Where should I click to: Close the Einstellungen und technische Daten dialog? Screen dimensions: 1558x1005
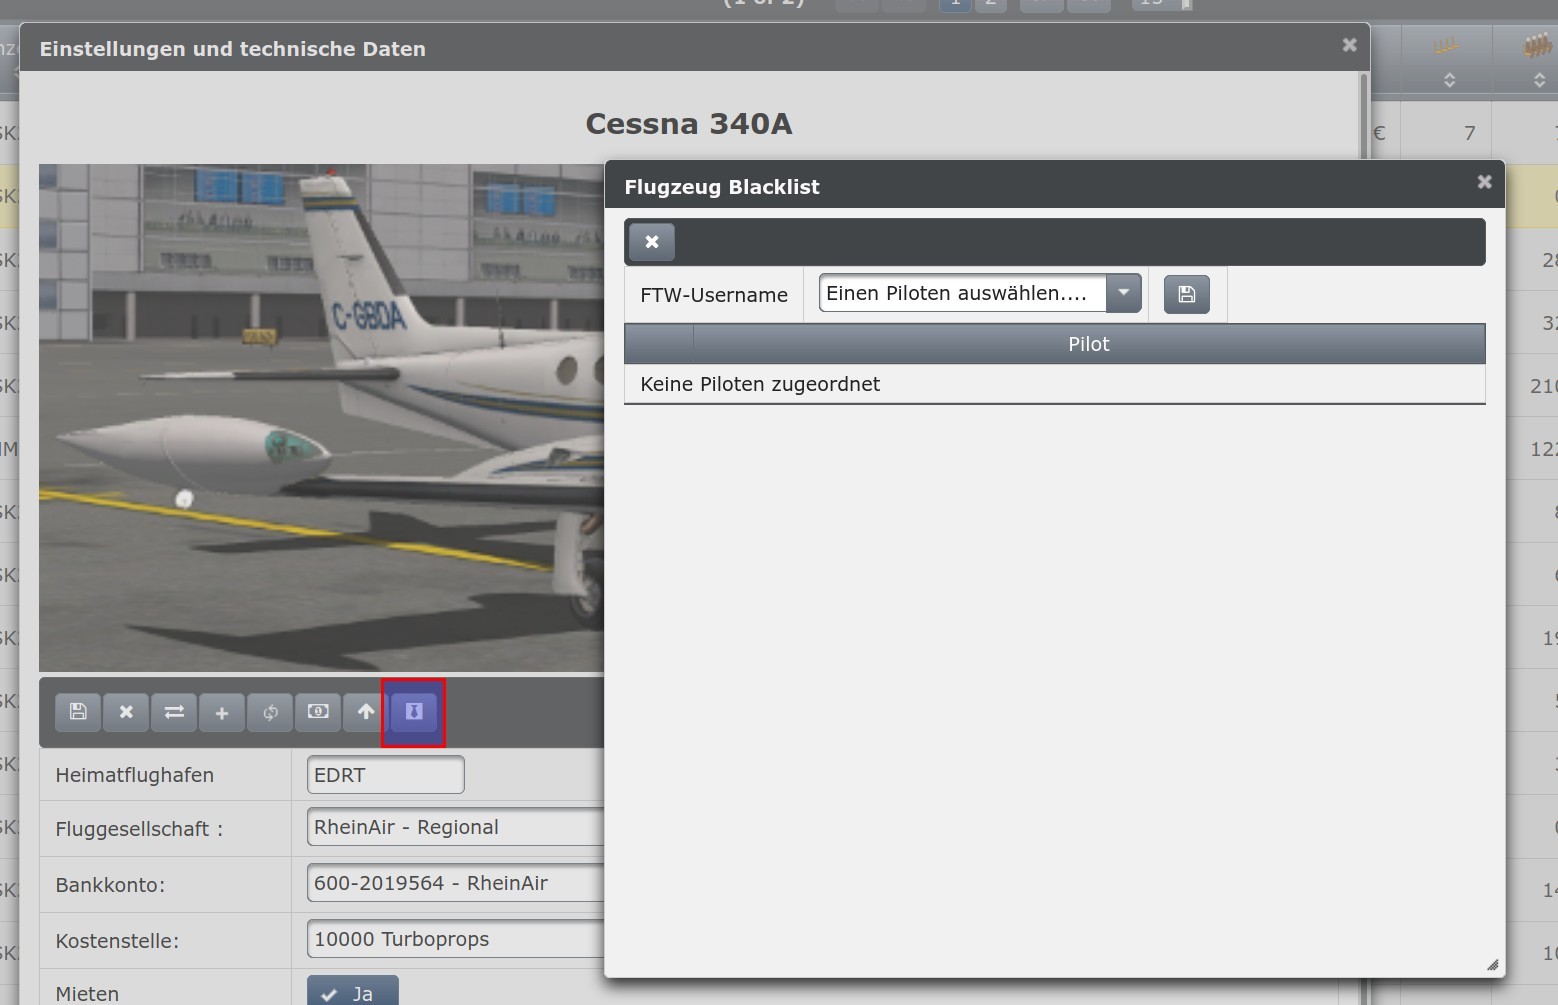click(x=1349, y=45)
